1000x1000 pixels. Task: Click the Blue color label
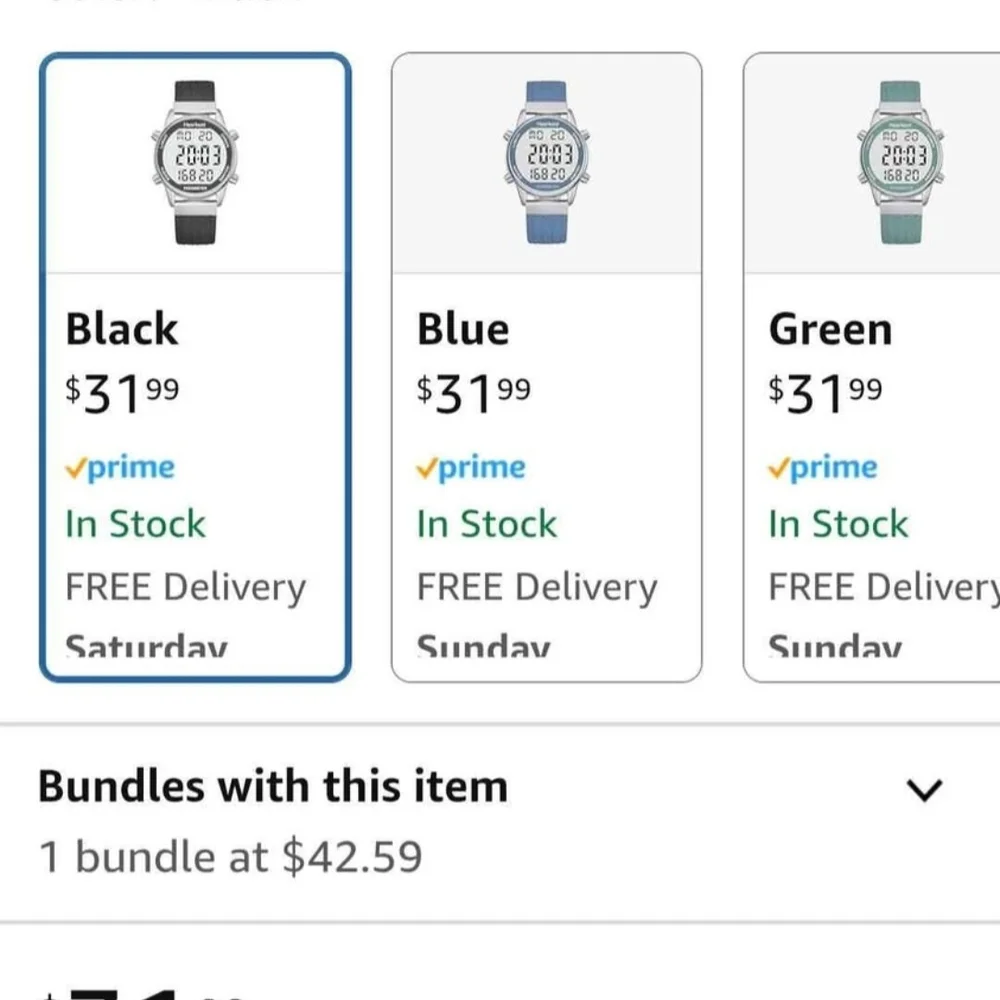tap(463, 329)
